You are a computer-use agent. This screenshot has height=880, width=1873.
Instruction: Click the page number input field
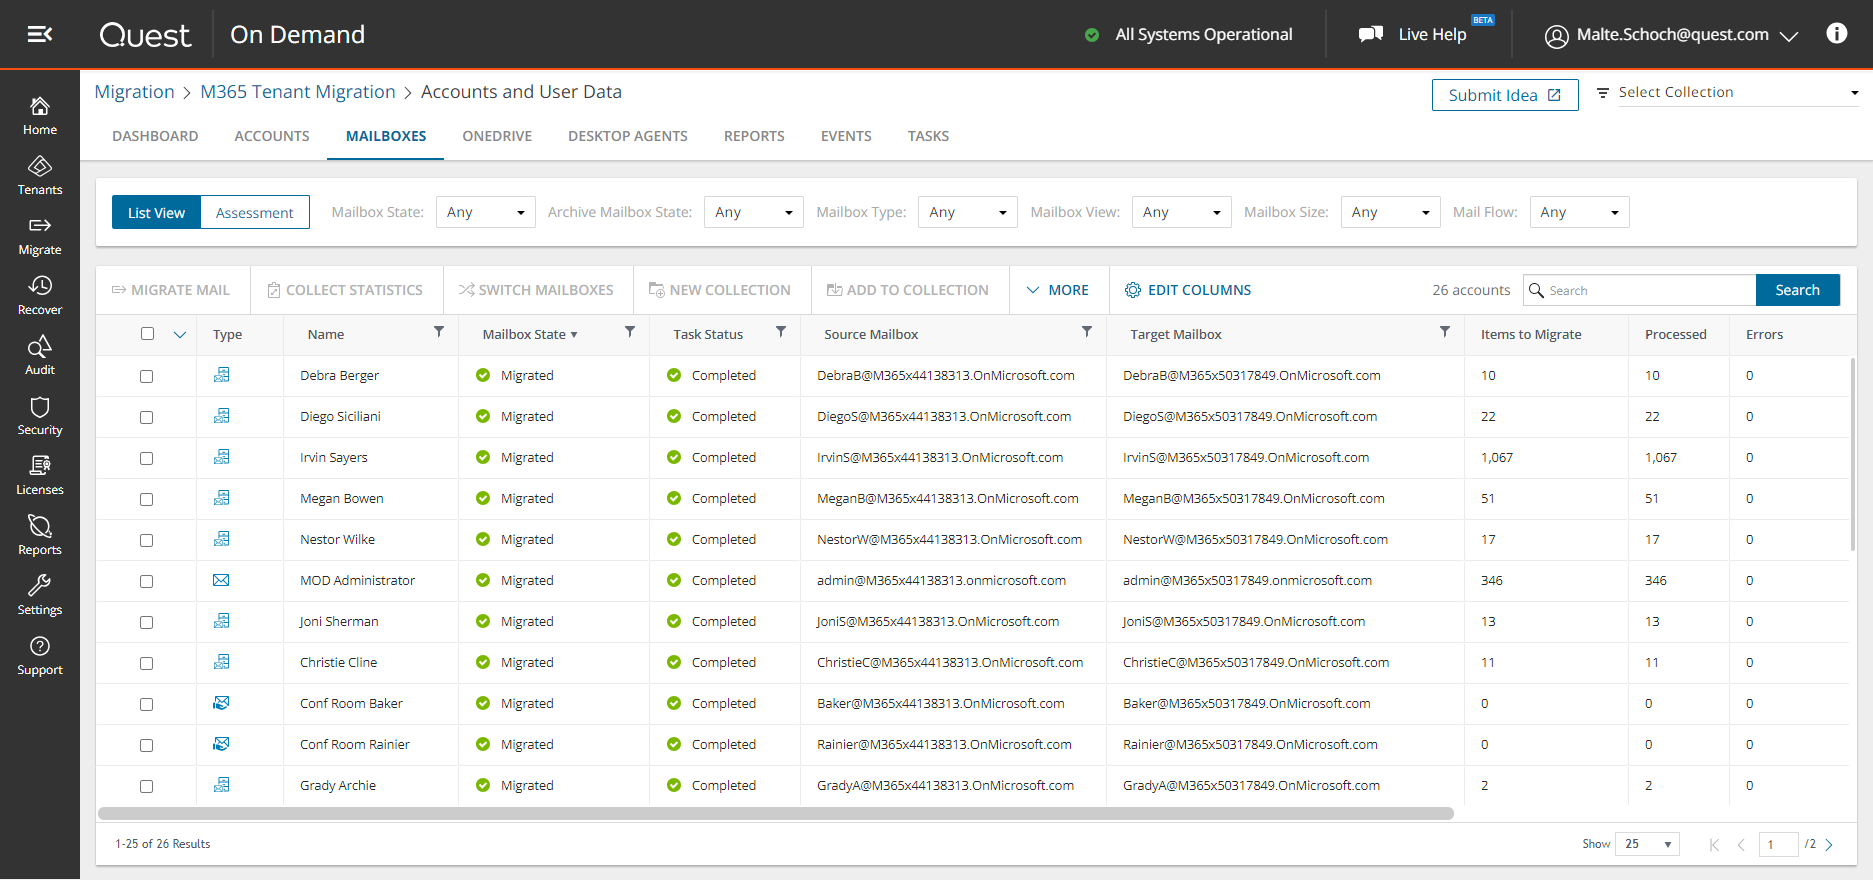coord(1778,845)
